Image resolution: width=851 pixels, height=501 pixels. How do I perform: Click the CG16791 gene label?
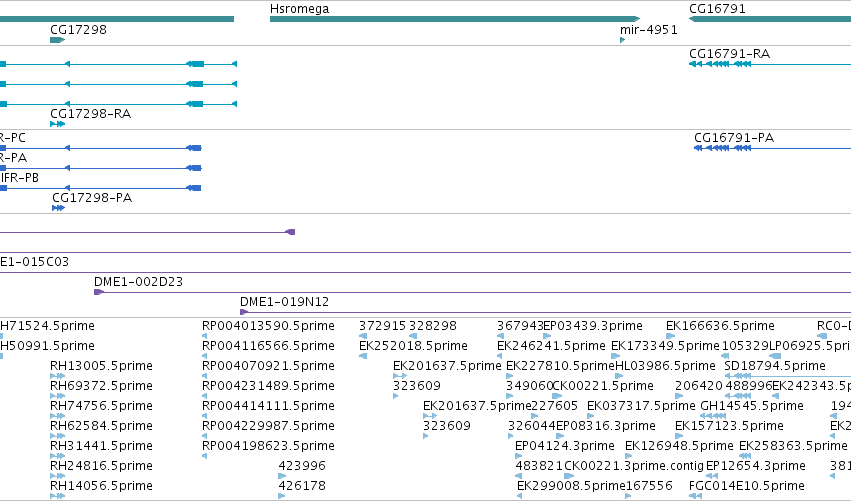point(717,9)
